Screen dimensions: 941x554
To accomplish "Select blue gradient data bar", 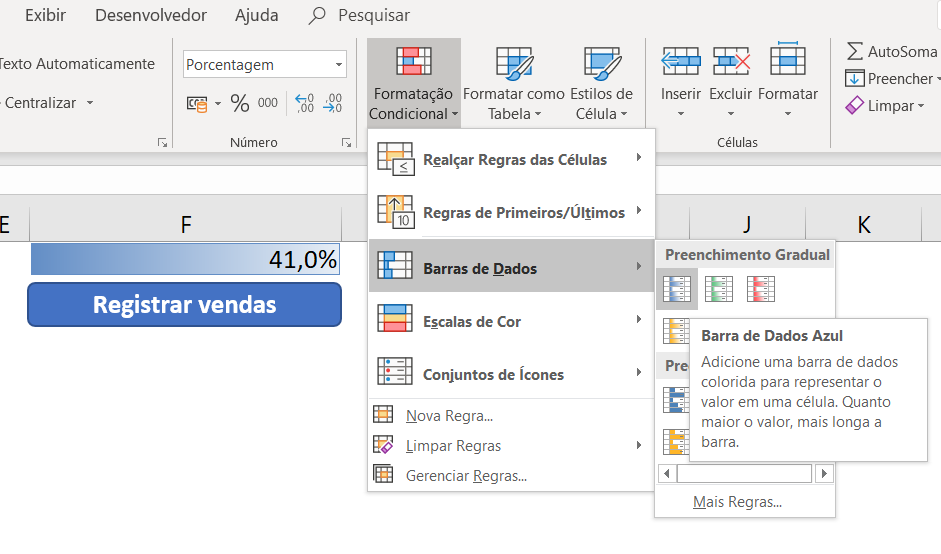I will (677, 289).
